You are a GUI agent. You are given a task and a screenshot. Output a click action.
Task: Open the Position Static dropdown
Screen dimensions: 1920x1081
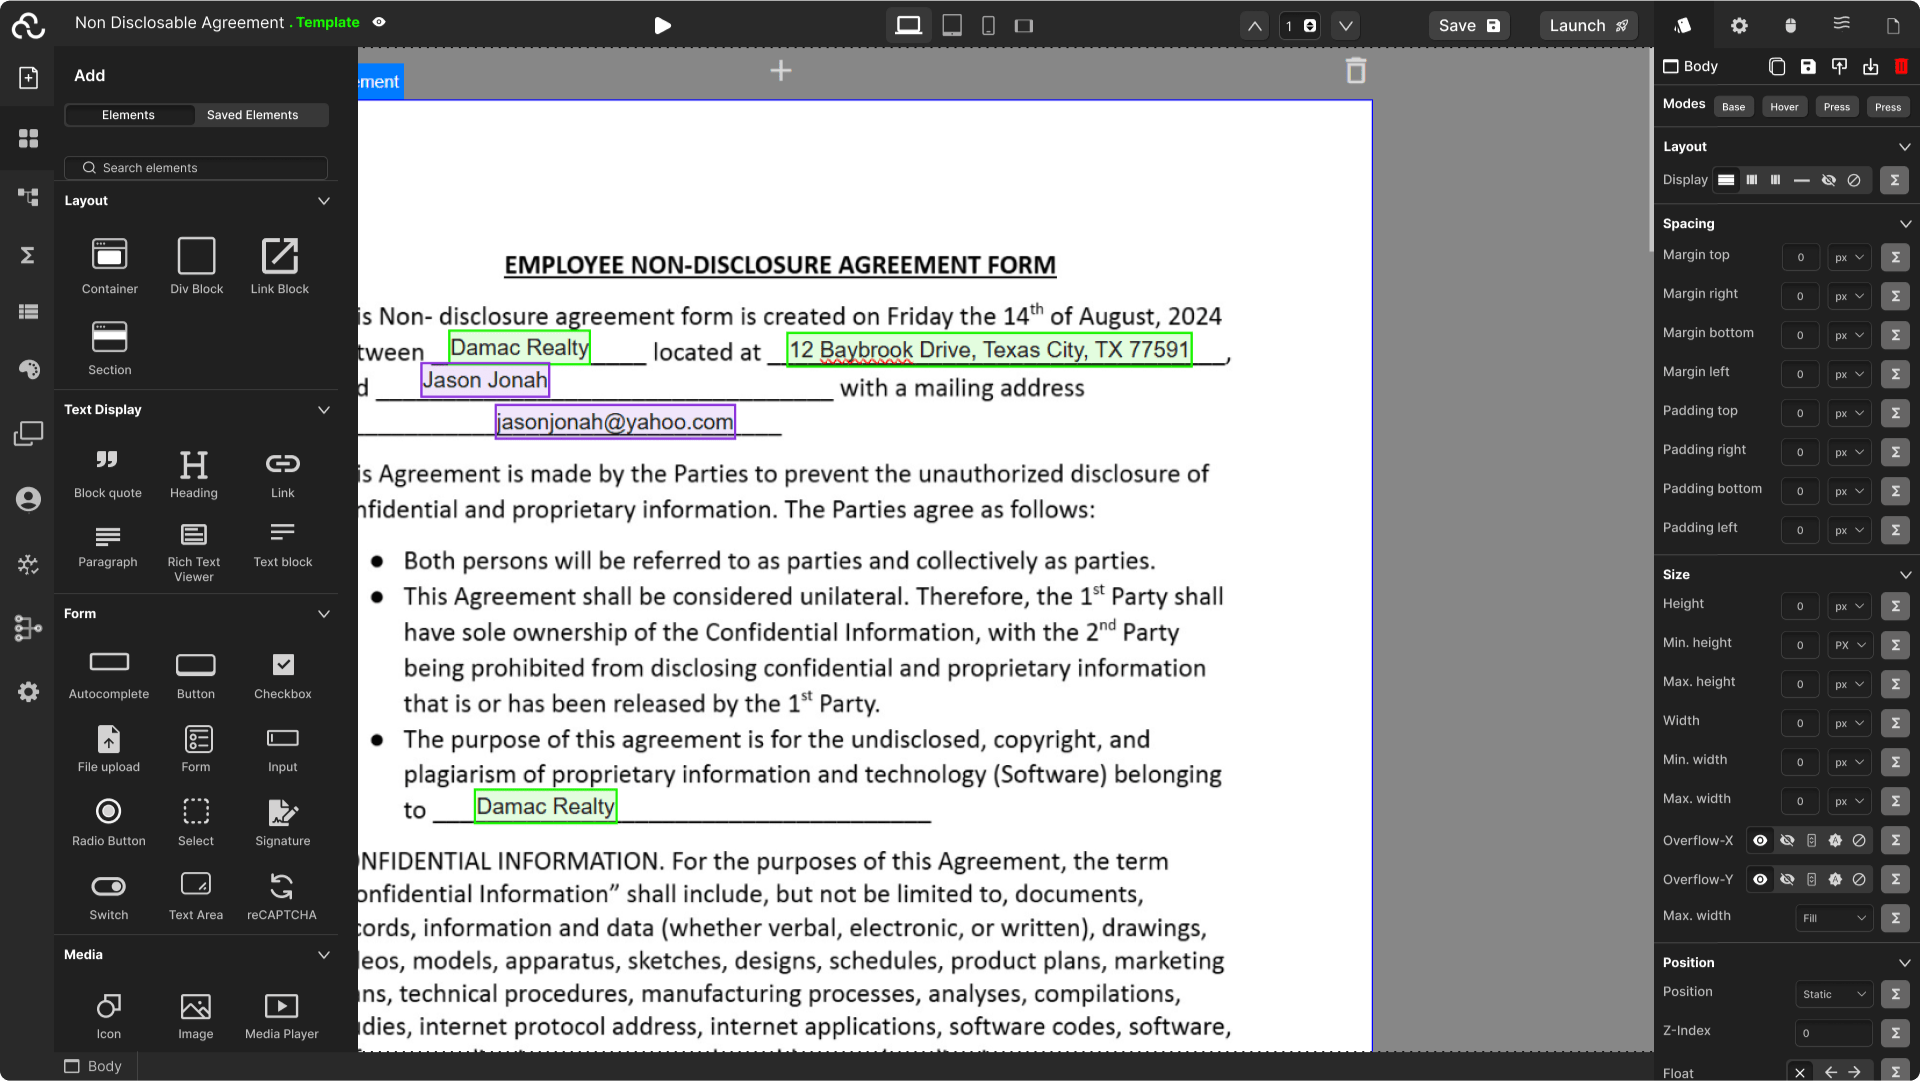(x=1834, y=994)
